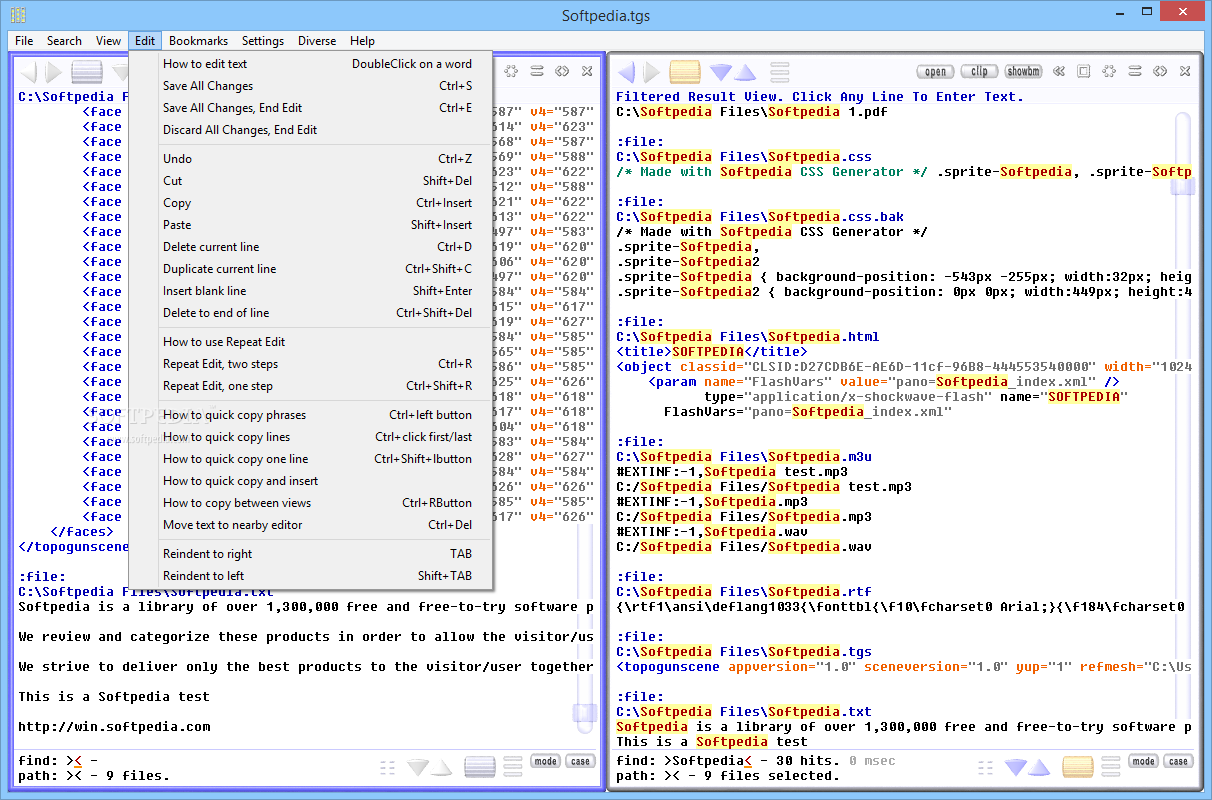1212x800 pixels.
Task: Open the Bookmarks menu
Action: point(198,41)
